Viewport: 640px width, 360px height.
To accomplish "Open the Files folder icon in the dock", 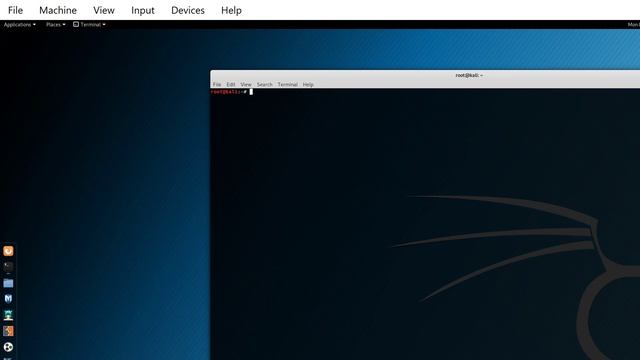I will point(8,283).
